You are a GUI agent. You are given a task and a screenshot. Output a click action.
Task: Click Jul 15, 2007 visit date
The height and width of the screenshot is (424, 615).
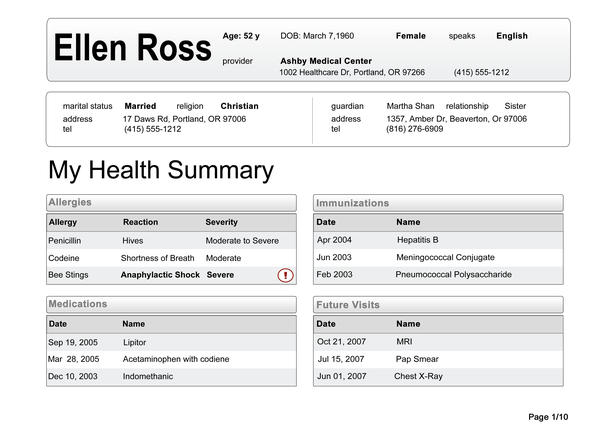click(x=341, y=359)
